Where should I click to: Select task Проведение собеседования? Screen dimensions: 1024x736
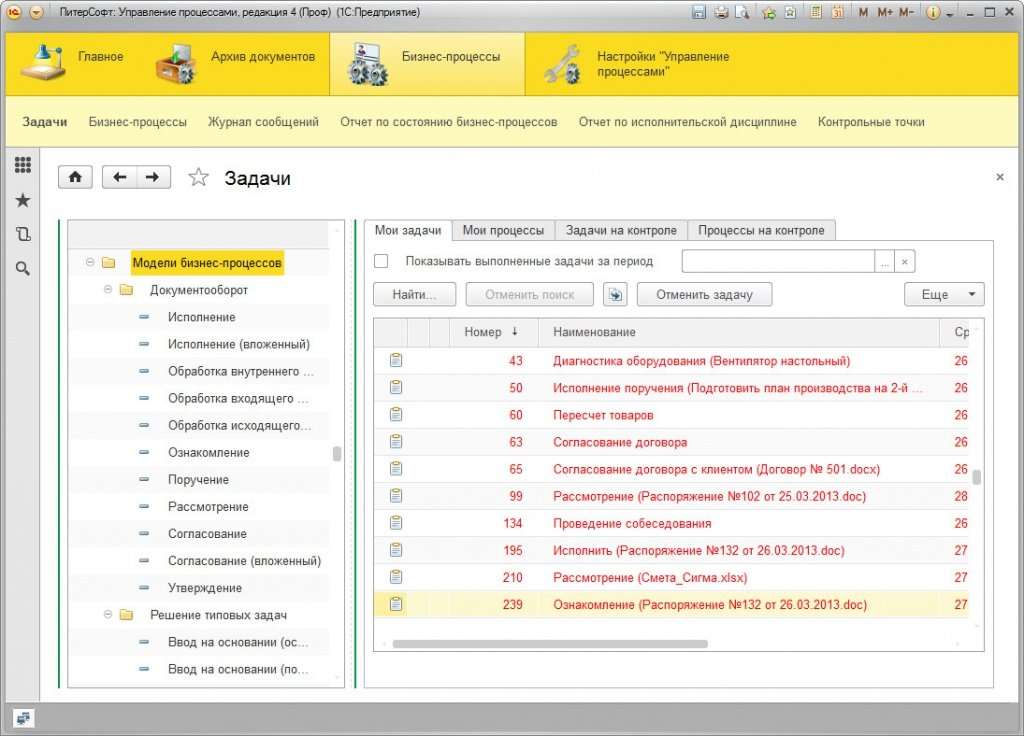pos(632,523)
